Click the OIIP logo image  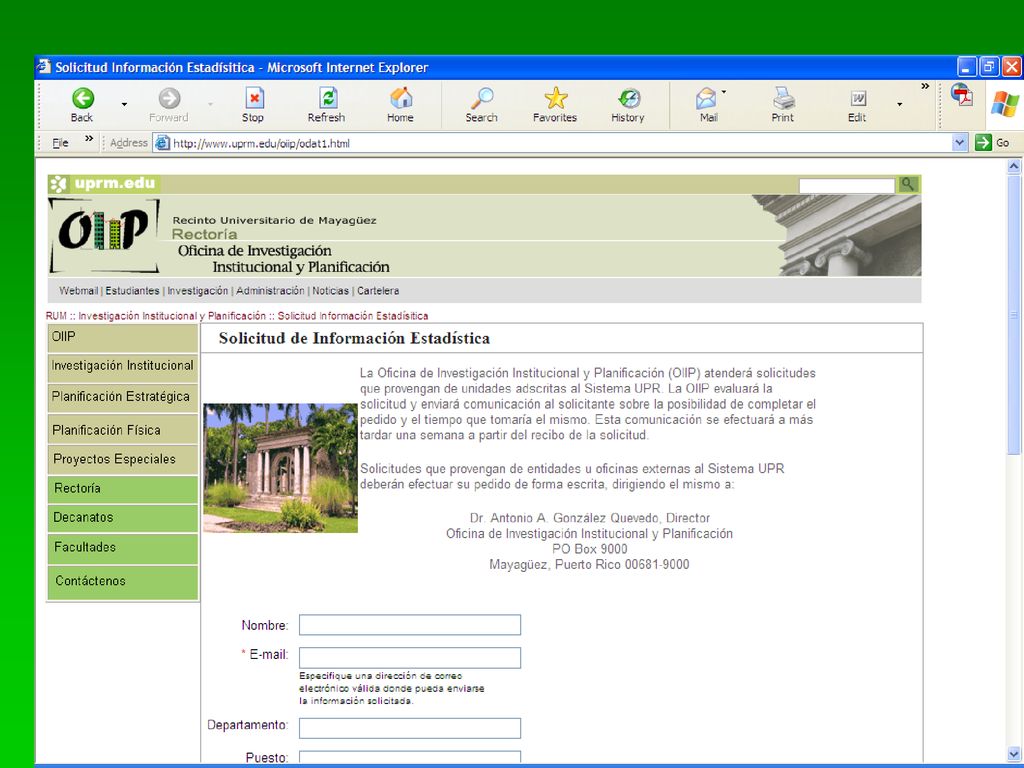[104, 235]
